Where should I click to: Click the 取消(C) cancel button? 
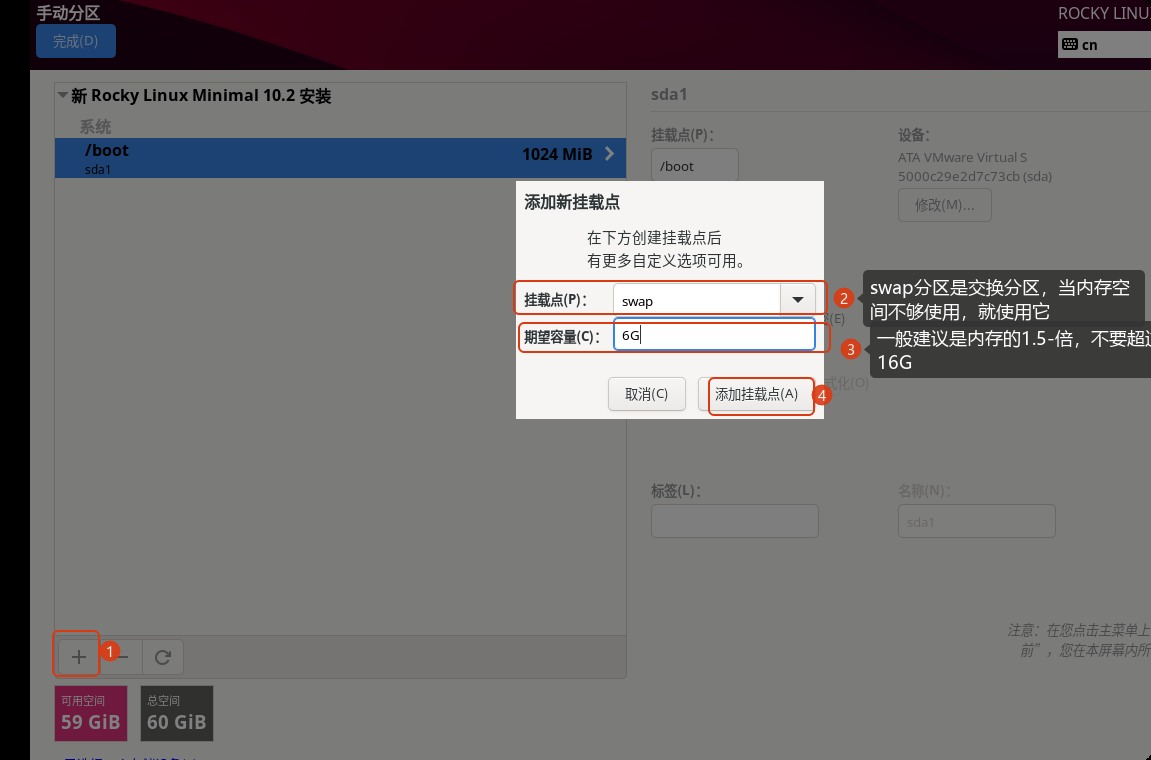646,394
